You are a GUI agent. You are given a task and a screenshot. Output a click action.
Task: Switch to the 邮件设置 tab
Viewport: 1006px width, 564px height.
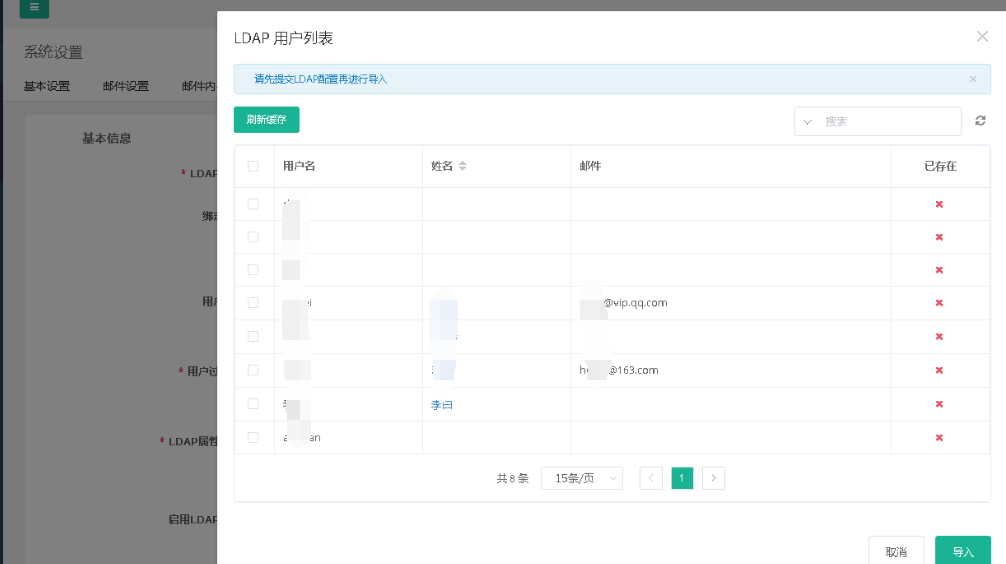pos(126,86)
